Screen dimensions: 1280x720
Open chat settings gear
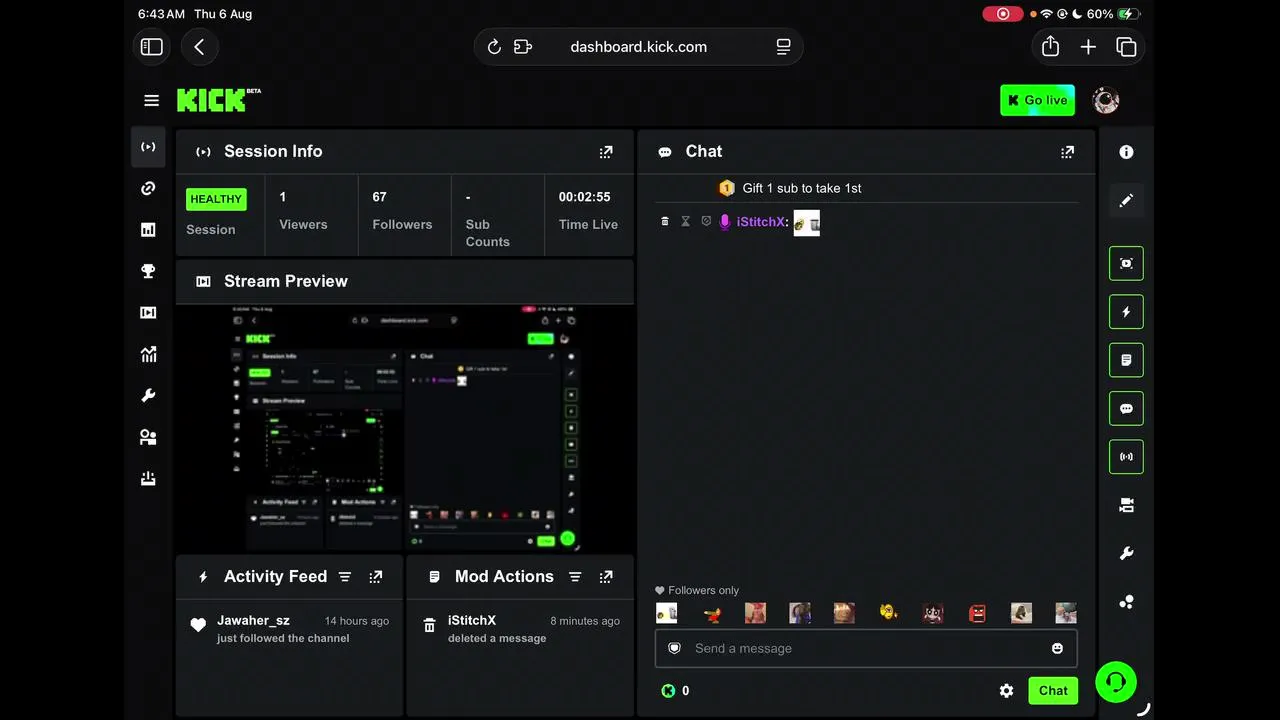1007,691
